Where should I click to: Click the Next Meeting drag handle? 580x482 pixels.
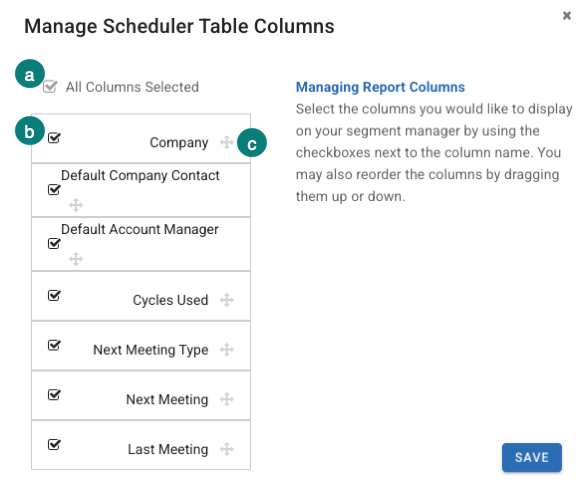(226, 399)
